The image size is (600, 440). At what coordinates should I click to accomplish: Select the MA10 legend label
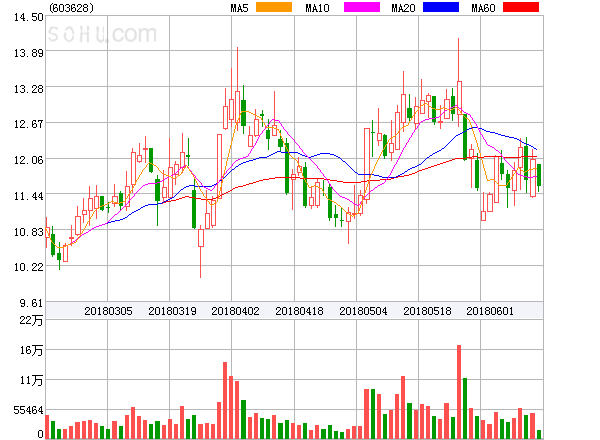pyautogui.click(x=317, y=8)
